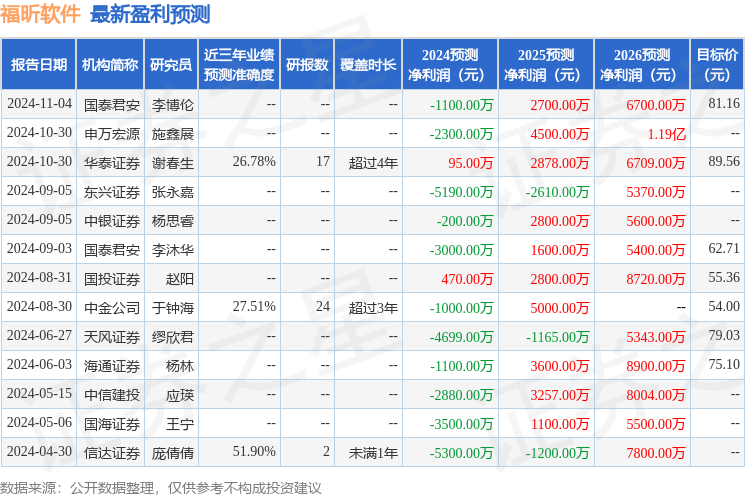Click analyst name 李博伦
This screenshot has width=745, height=497.
pos(172,105)
